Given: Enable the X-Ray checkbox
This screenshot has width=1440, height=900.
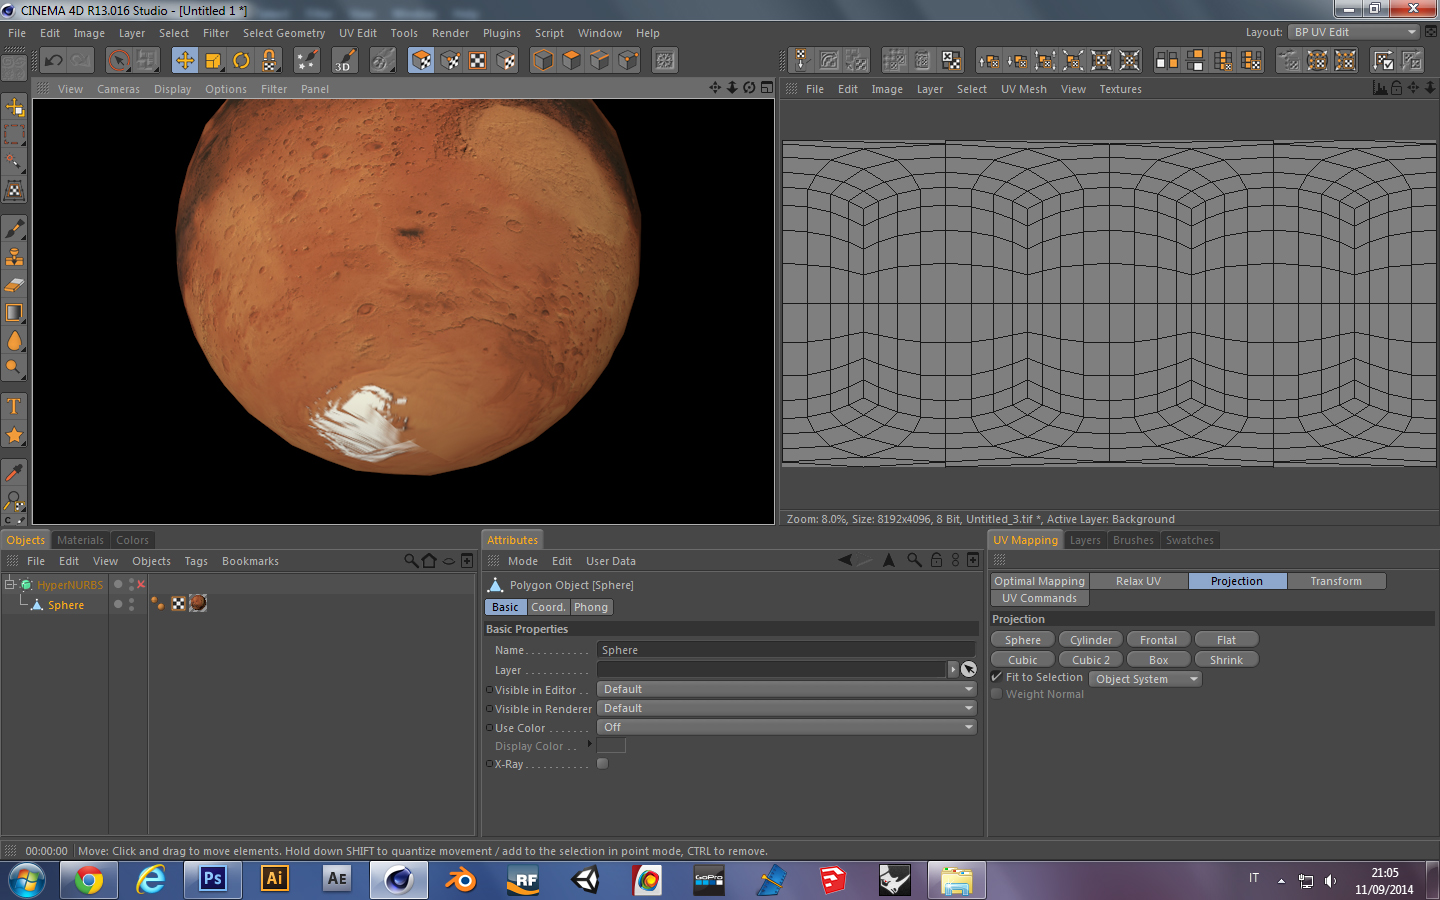Looking at the screenshot, I should click(602, 764).
